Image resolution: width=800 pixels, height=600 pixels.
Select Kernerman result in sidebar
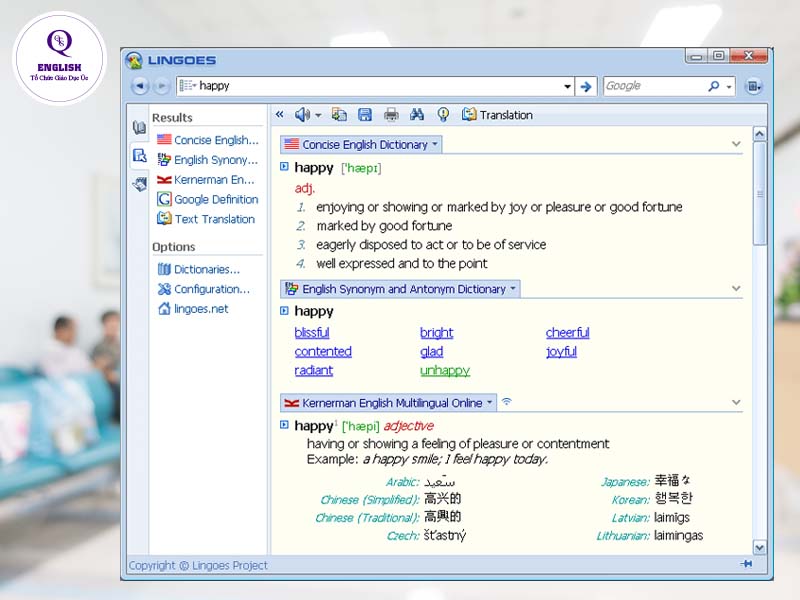pos(206,180)
